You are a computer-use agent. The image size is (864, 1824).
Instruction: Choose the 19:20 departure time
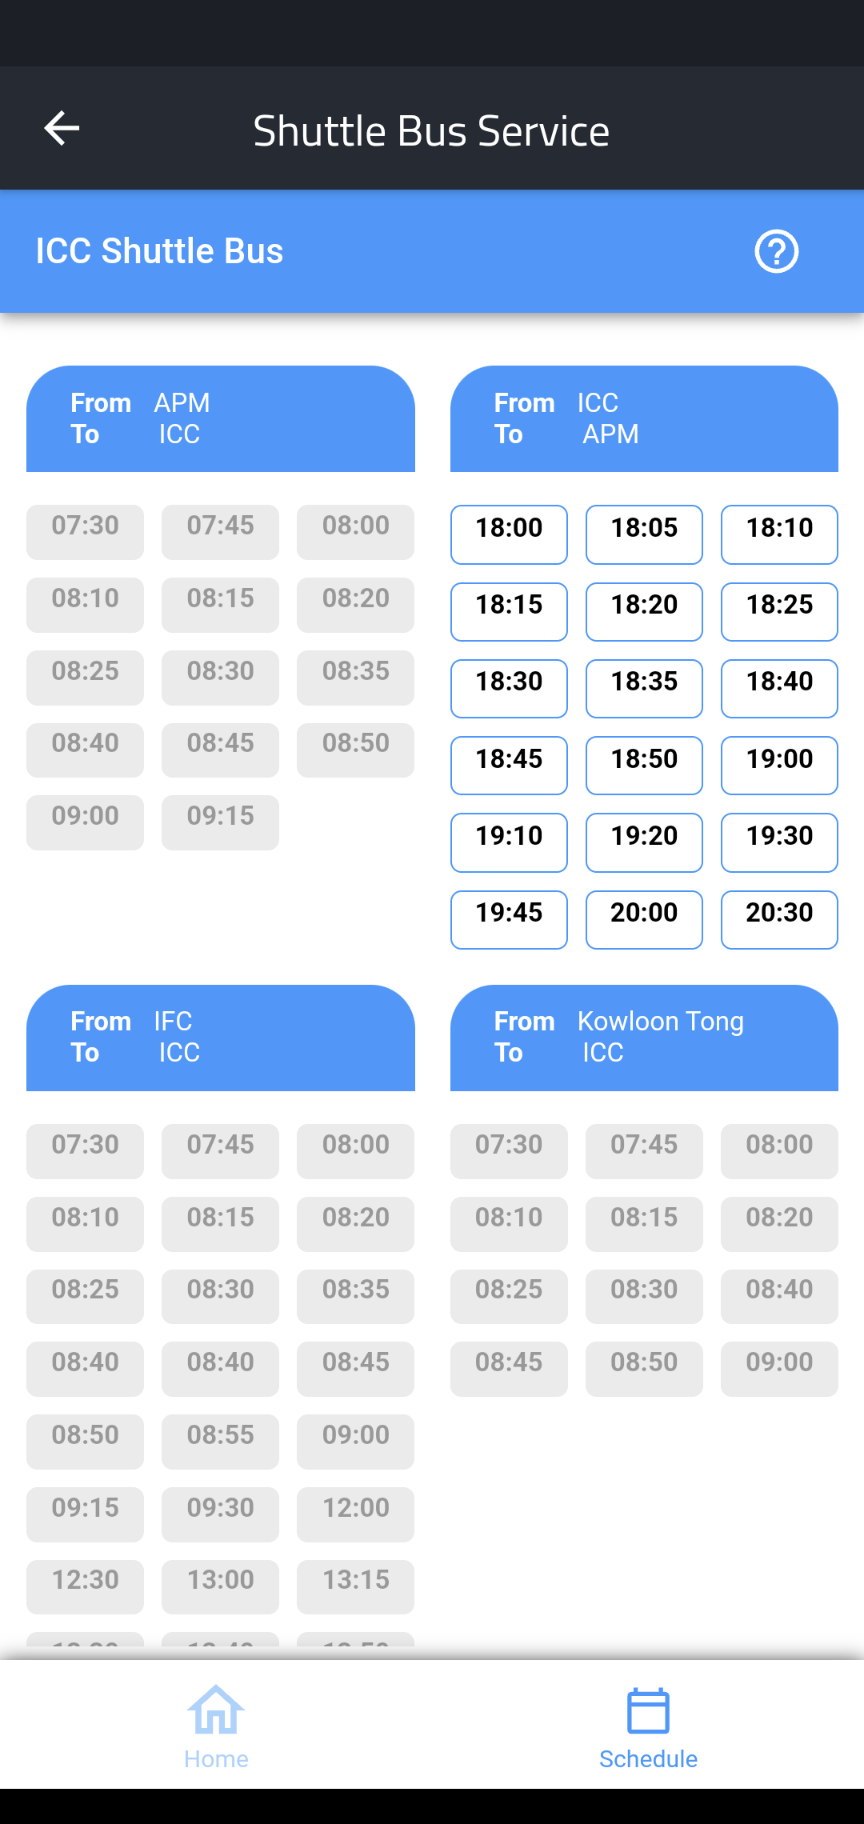644,842
